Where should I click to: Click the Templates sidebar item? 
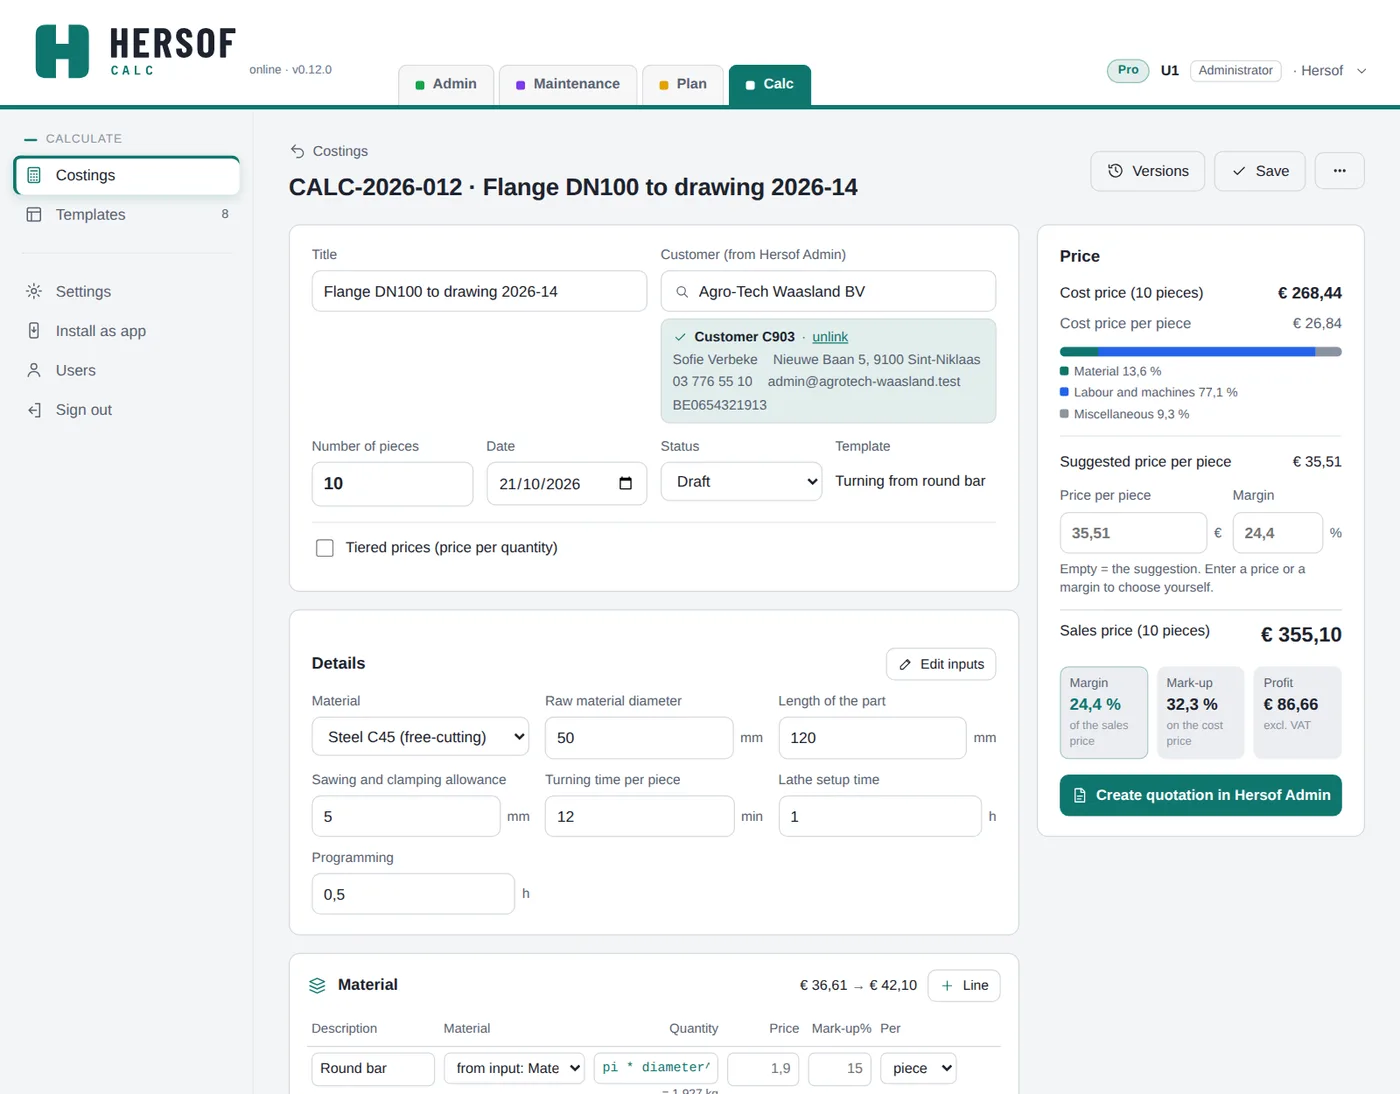point(126,214)
